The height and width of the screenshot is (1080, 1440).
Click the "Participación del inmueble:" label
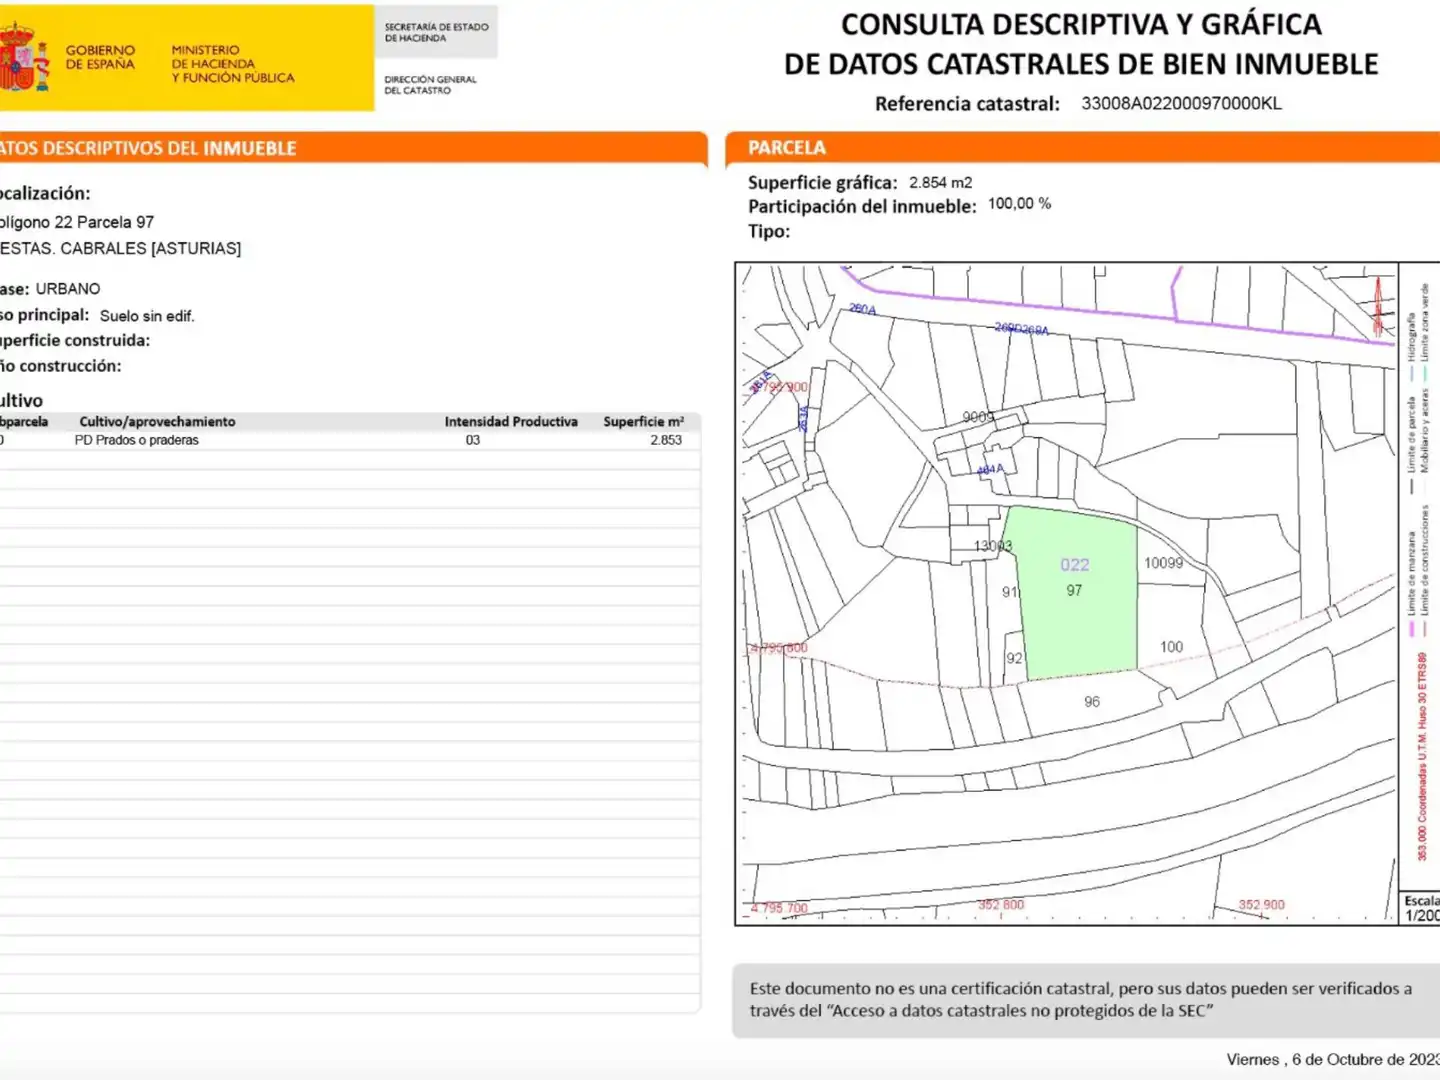point(862,207)
